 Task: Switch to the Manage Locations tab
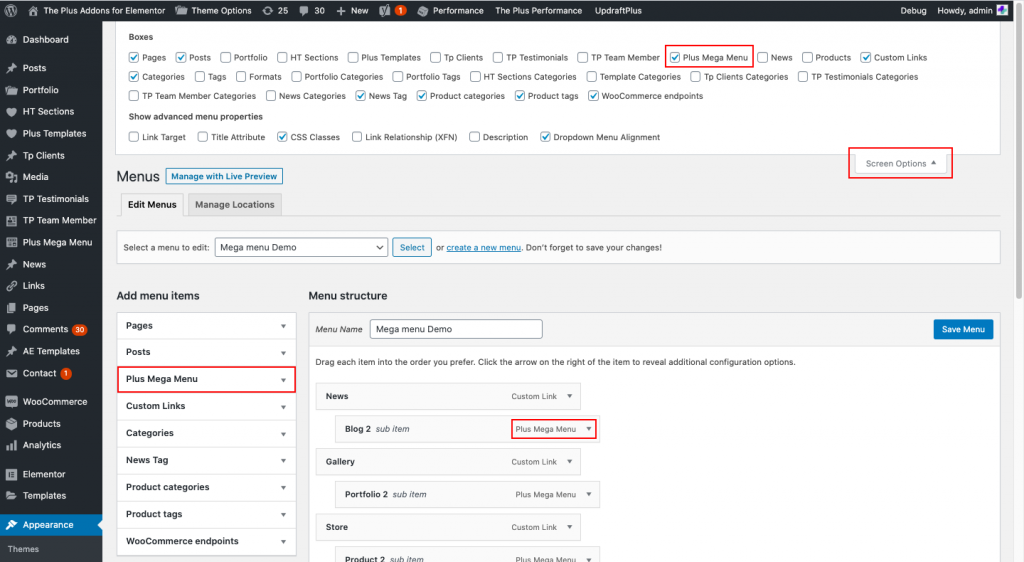tap(234, 205)
